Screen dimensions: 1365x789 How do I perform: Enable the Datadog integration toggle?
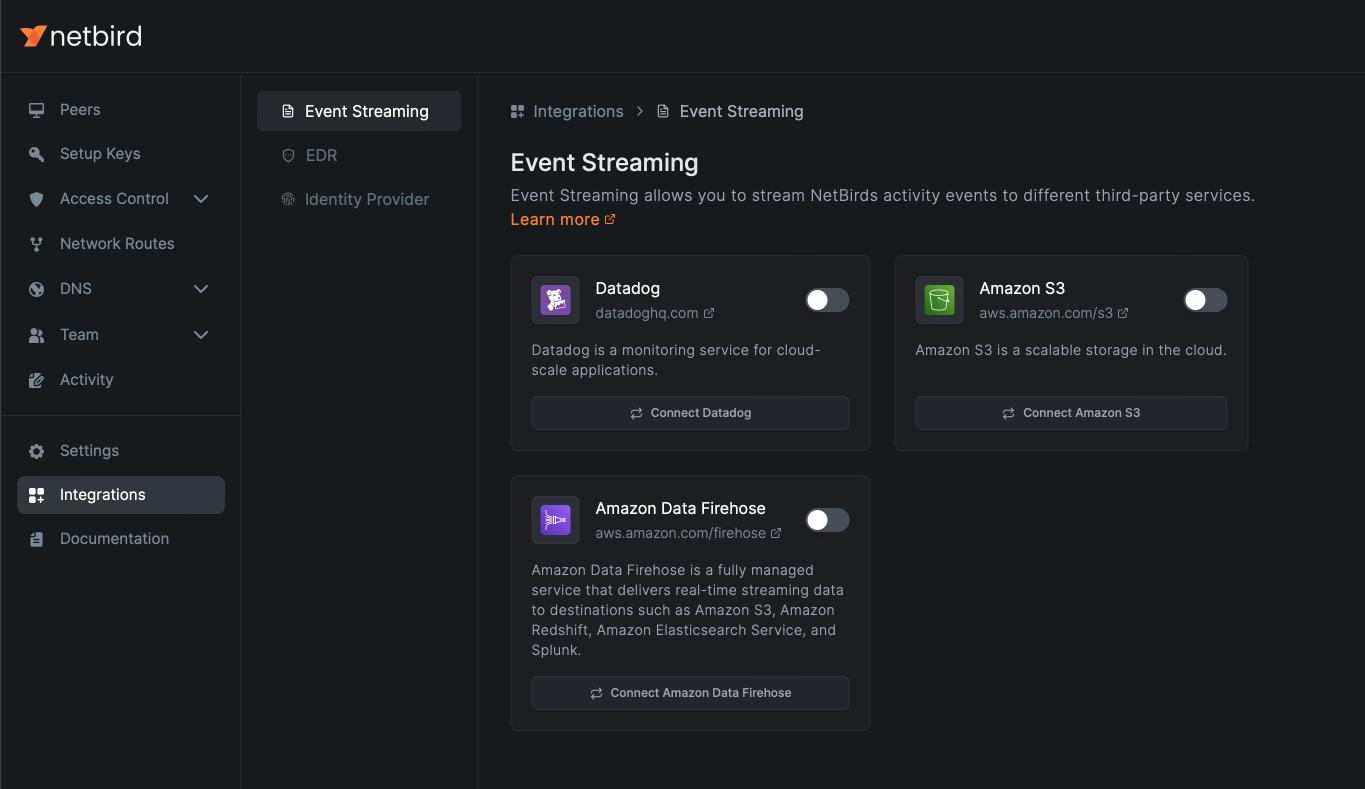[827, 300]
